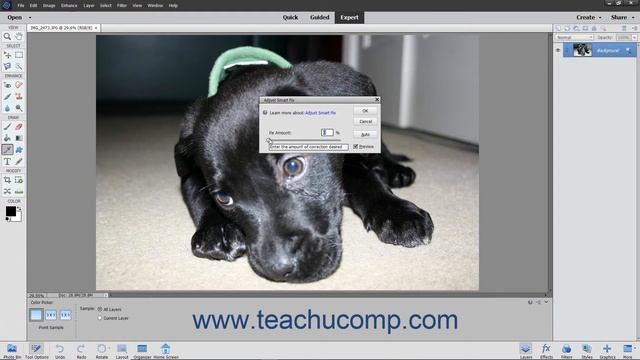
Task: Open the Enhance menu
Action: pos(69,6)
